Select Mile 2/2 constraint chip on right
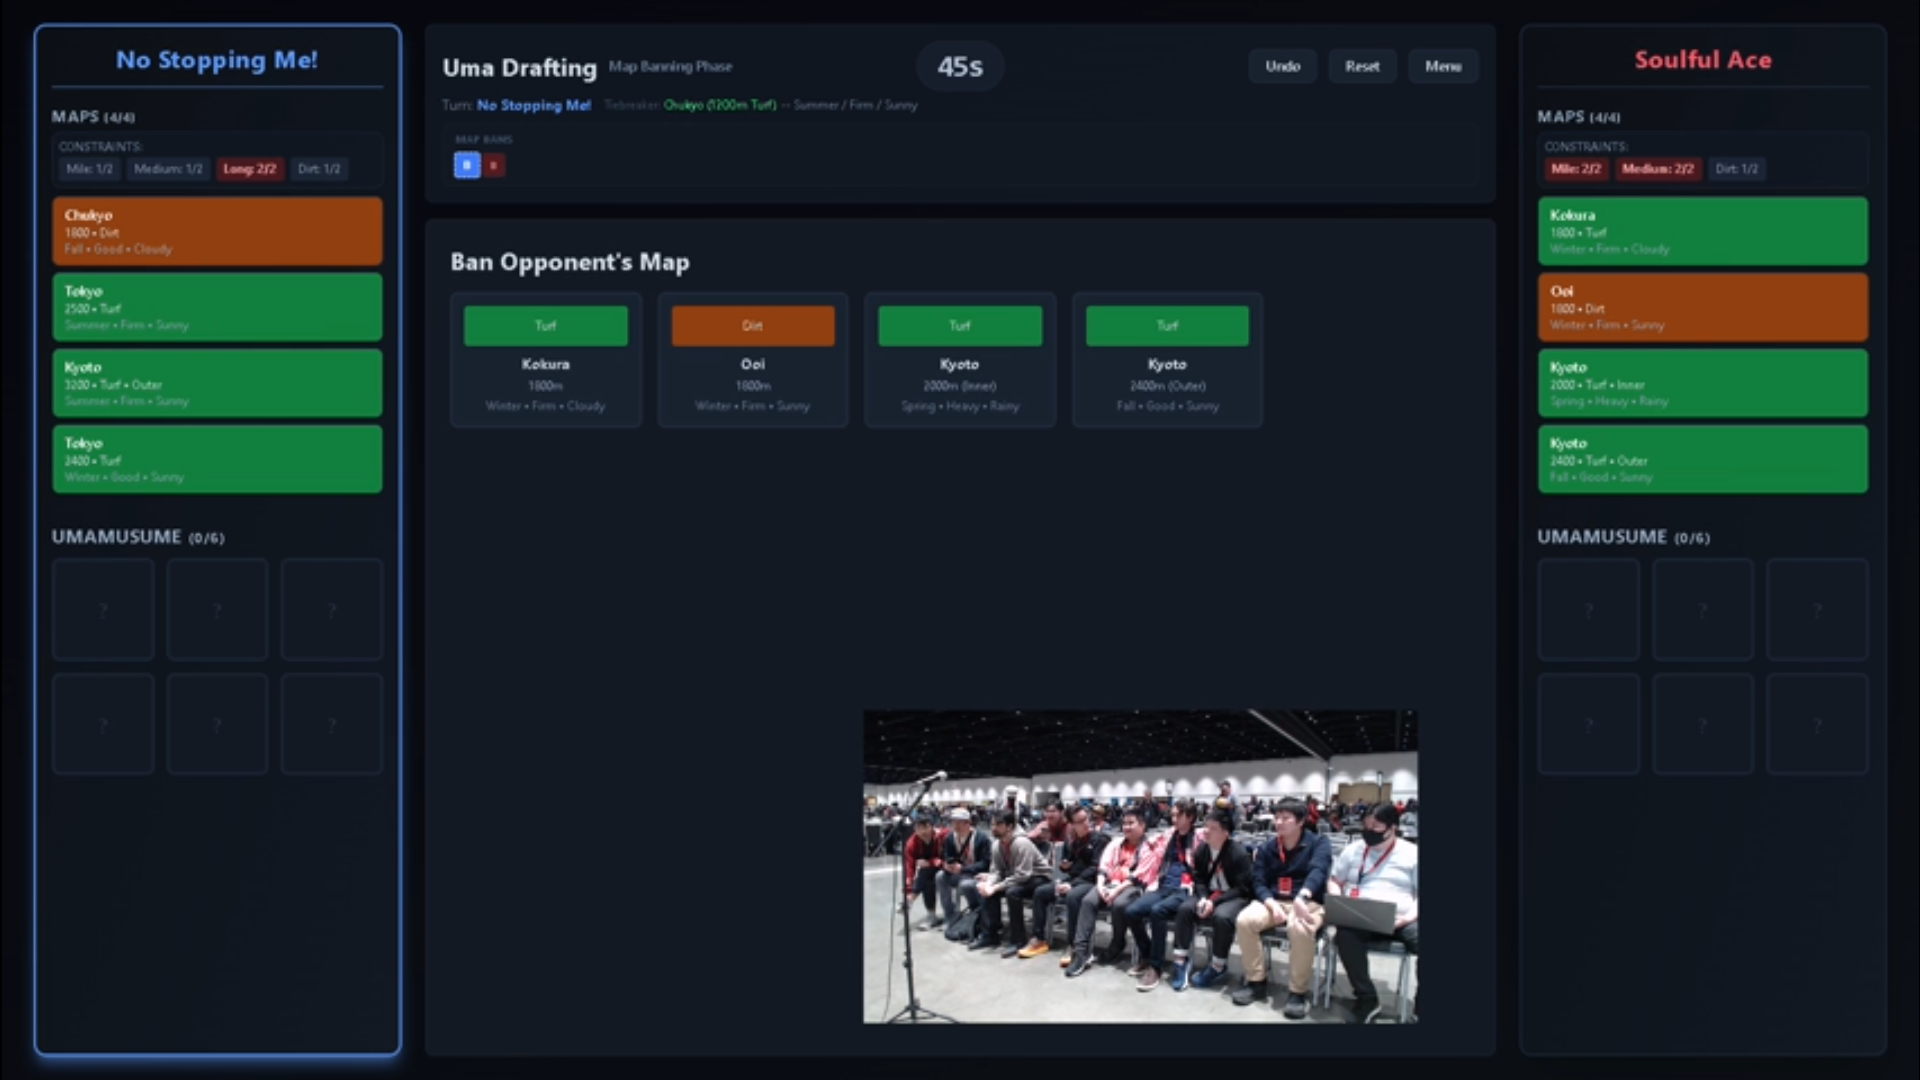Viewport: 1920px width, 1080px height. pyautogui.click(x=1576, y=169)
